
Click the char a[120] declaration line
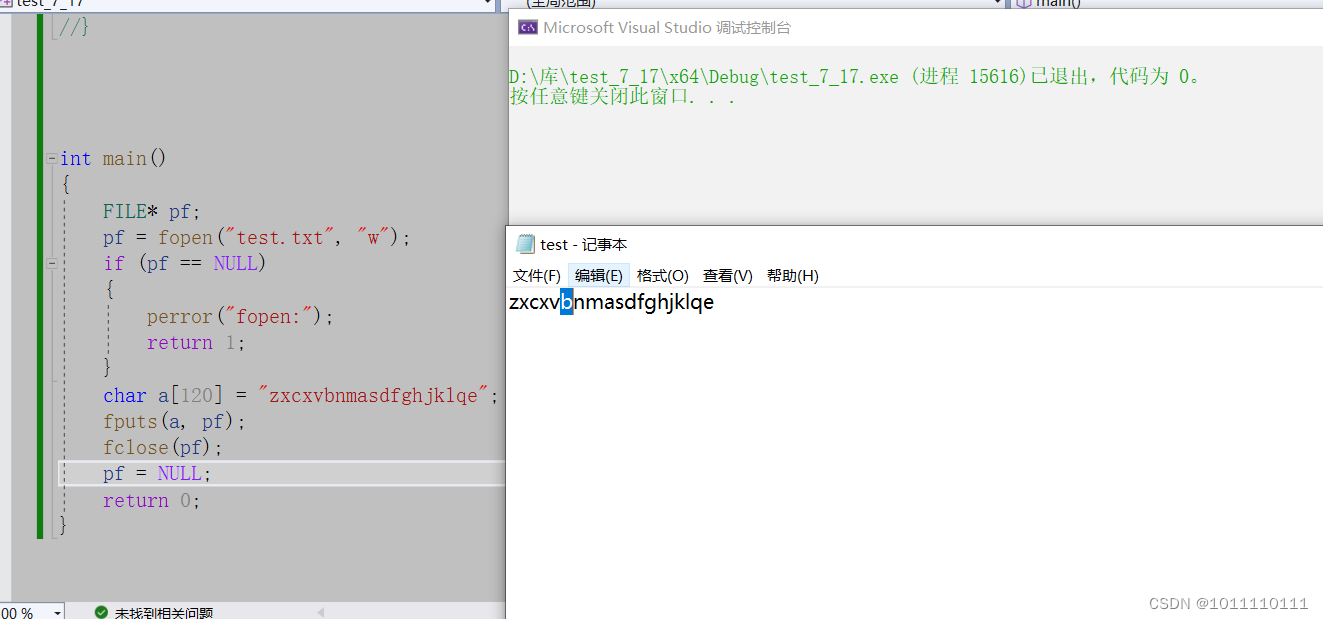click(301, 396)
